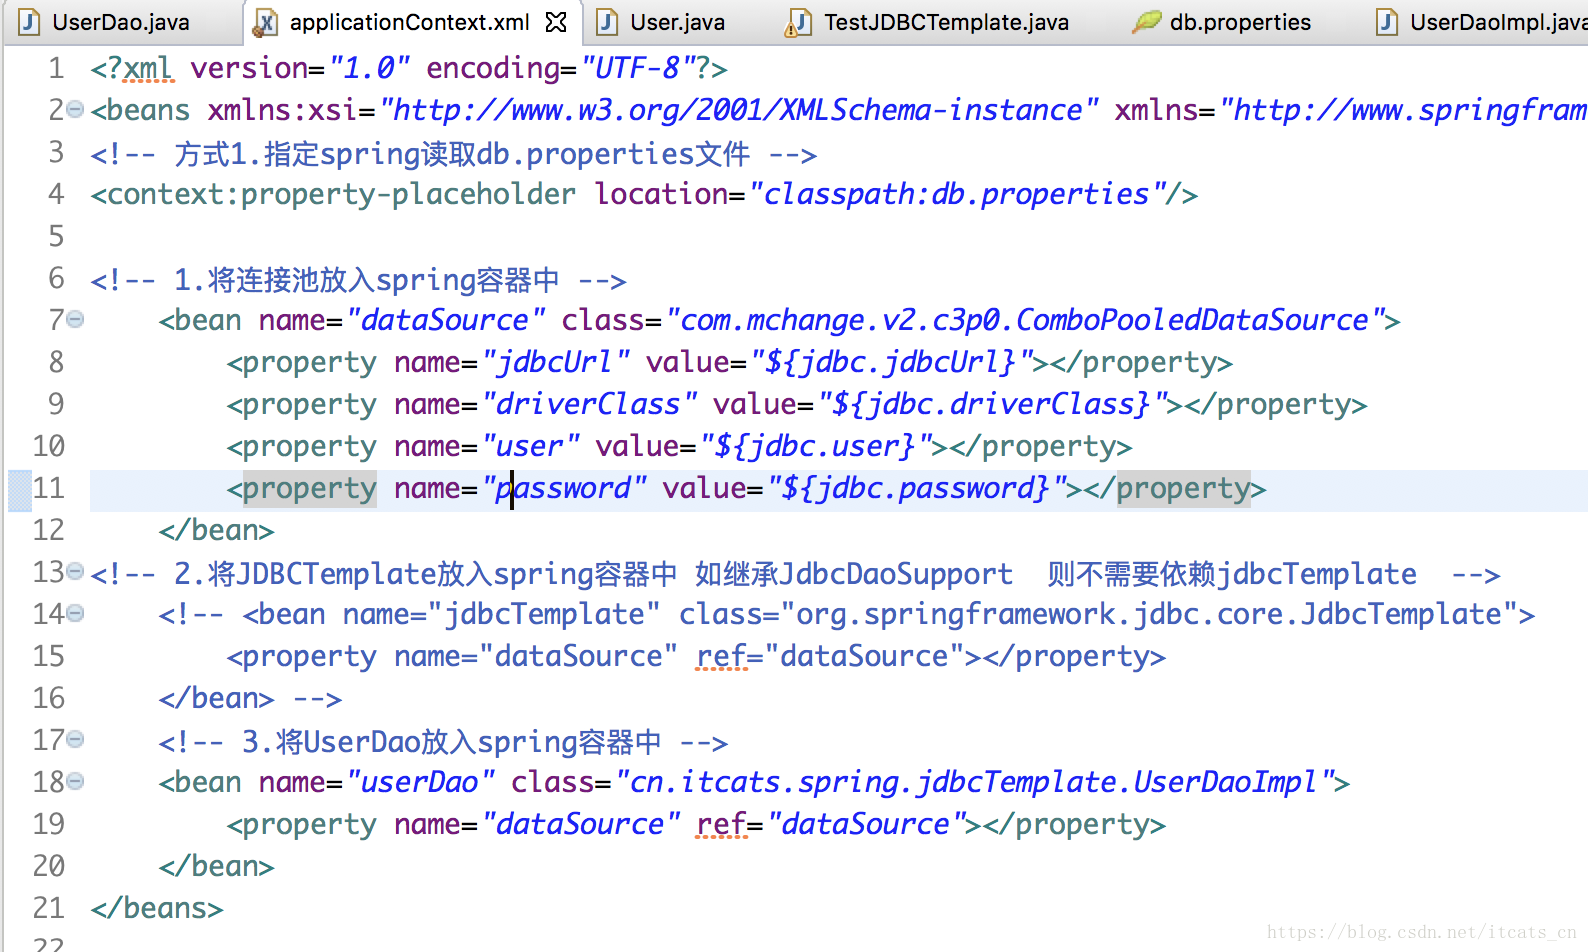Click the "${jdbc.user}" value
The height and width of the screenshot is (952, 1588).
(814, 446)
